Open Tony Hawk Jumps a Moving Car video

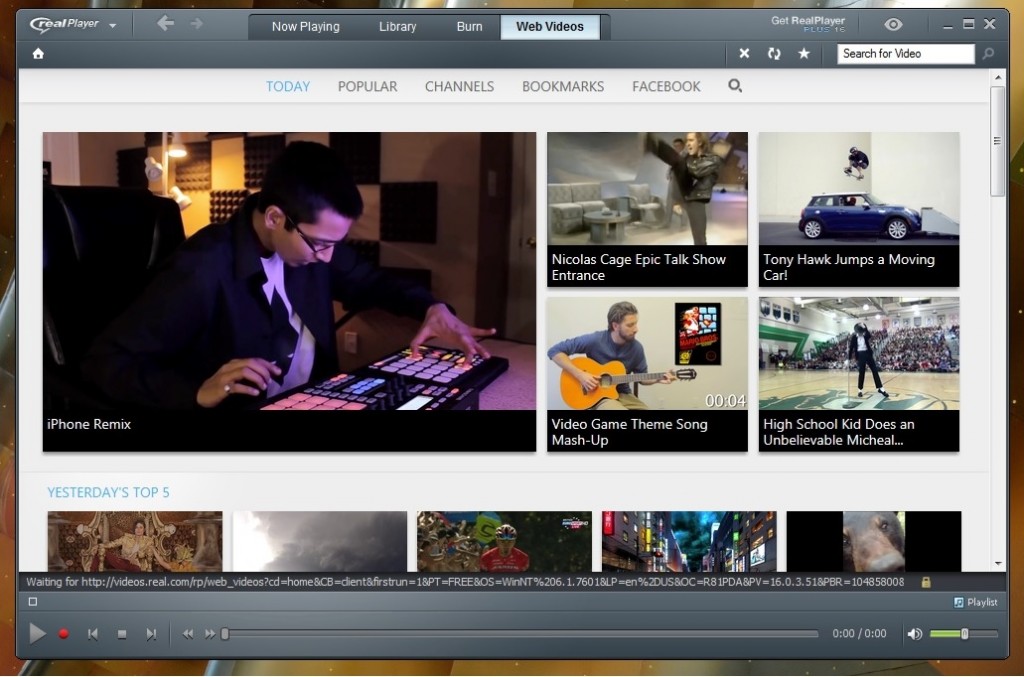pyautogui.click(x=859, y=209)
